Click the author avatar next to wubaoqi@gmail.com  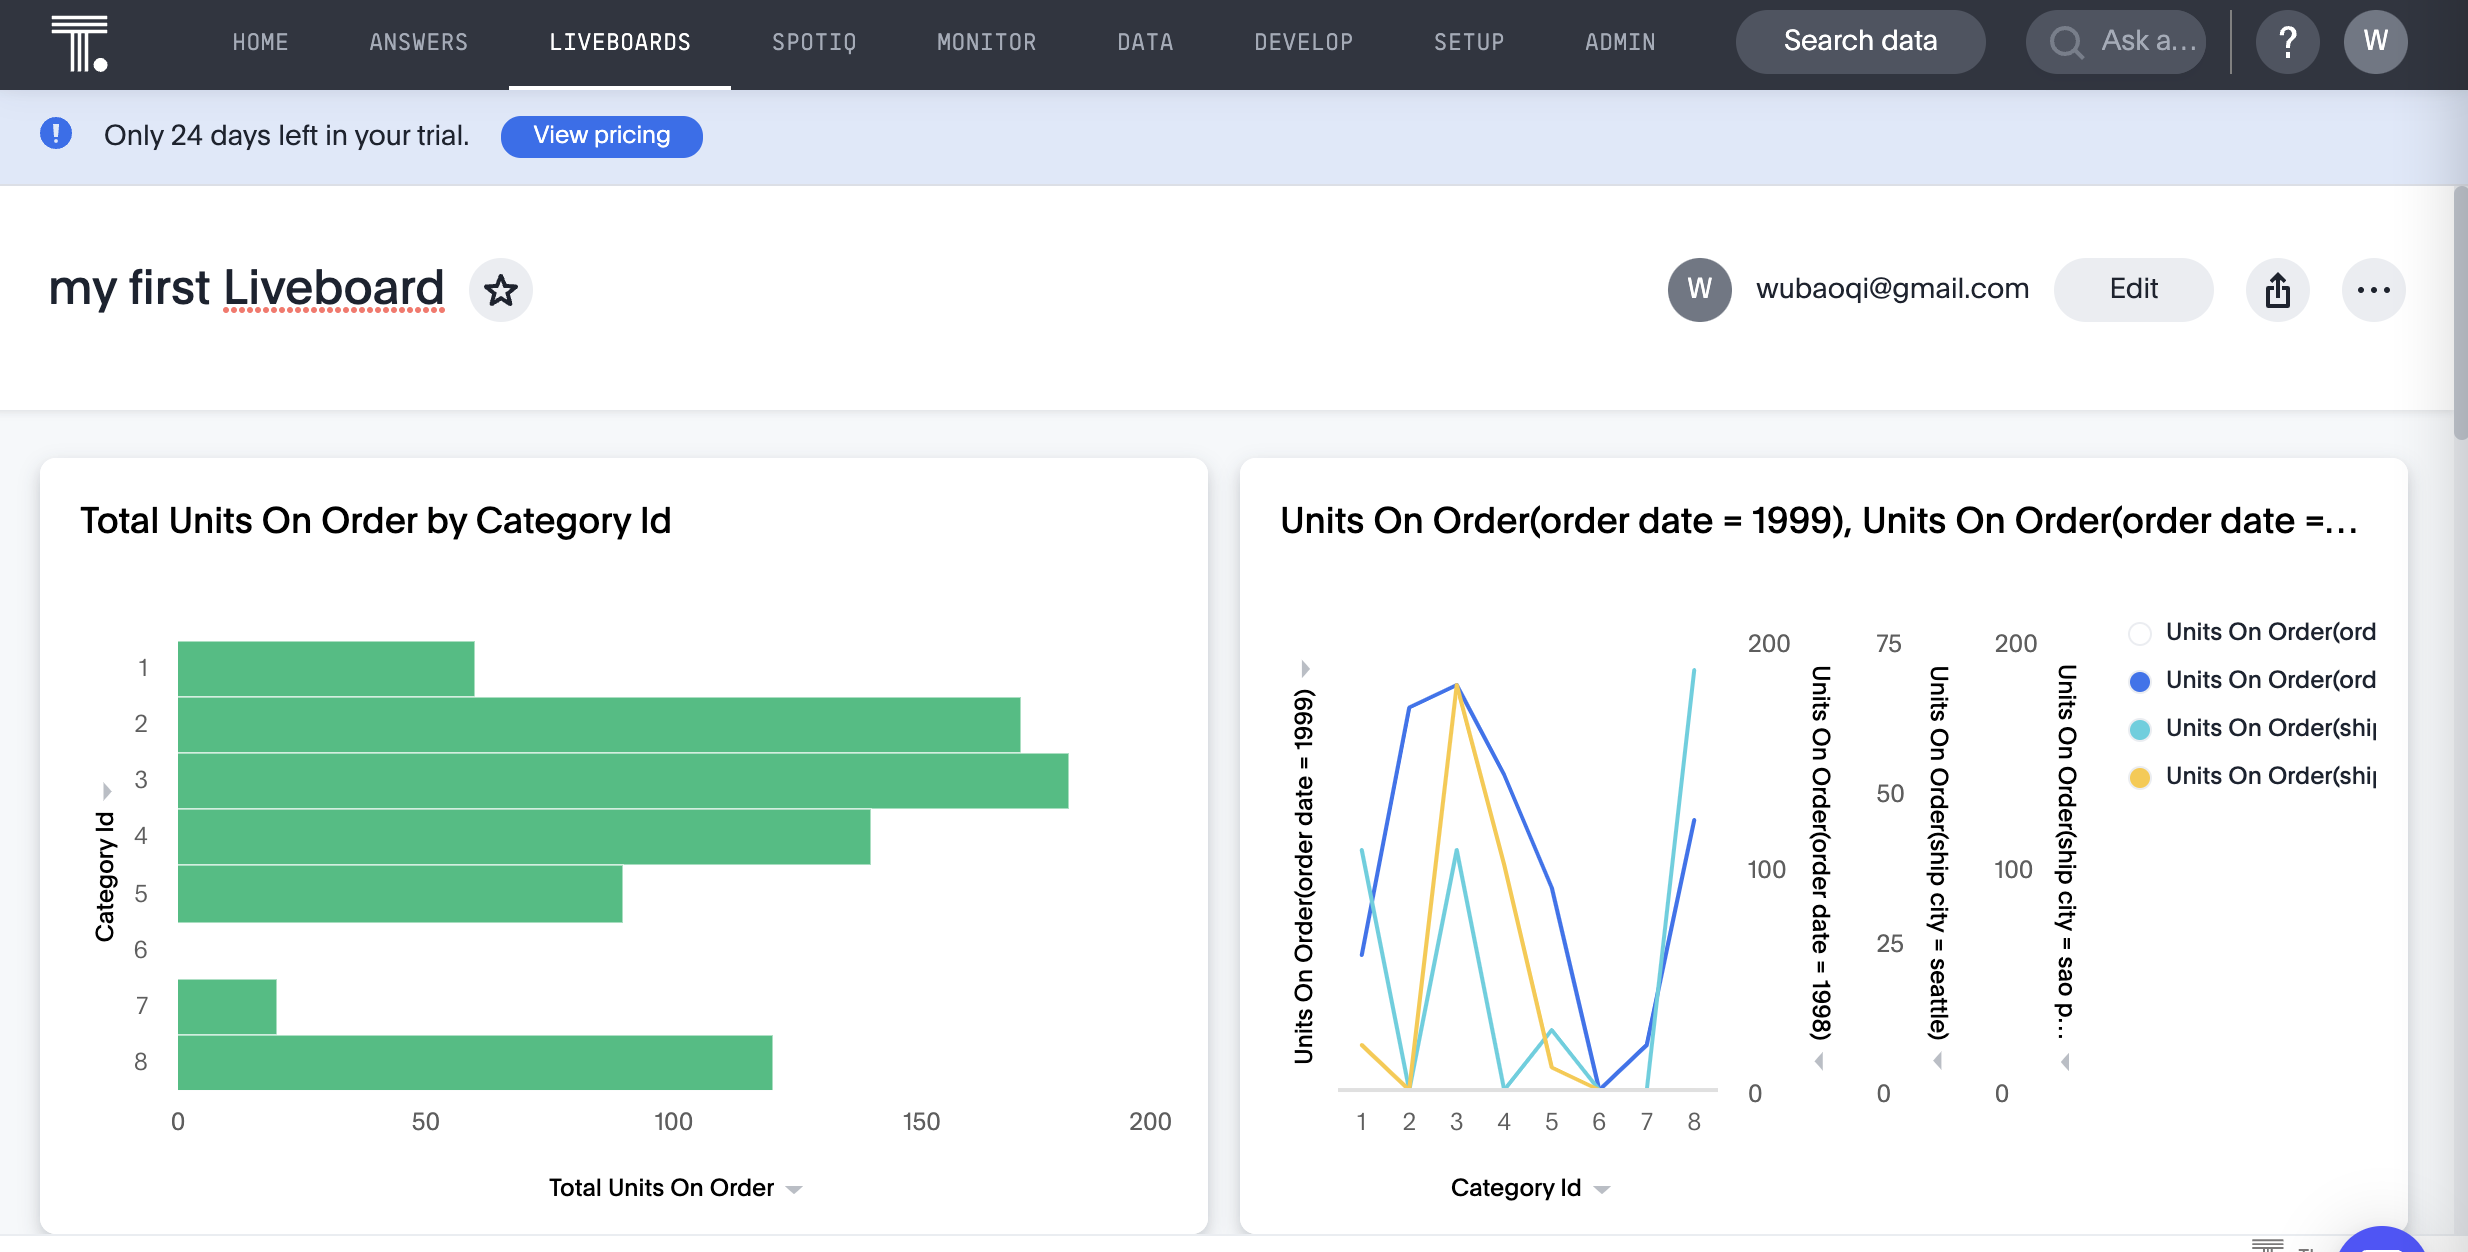click(1699, 290)
